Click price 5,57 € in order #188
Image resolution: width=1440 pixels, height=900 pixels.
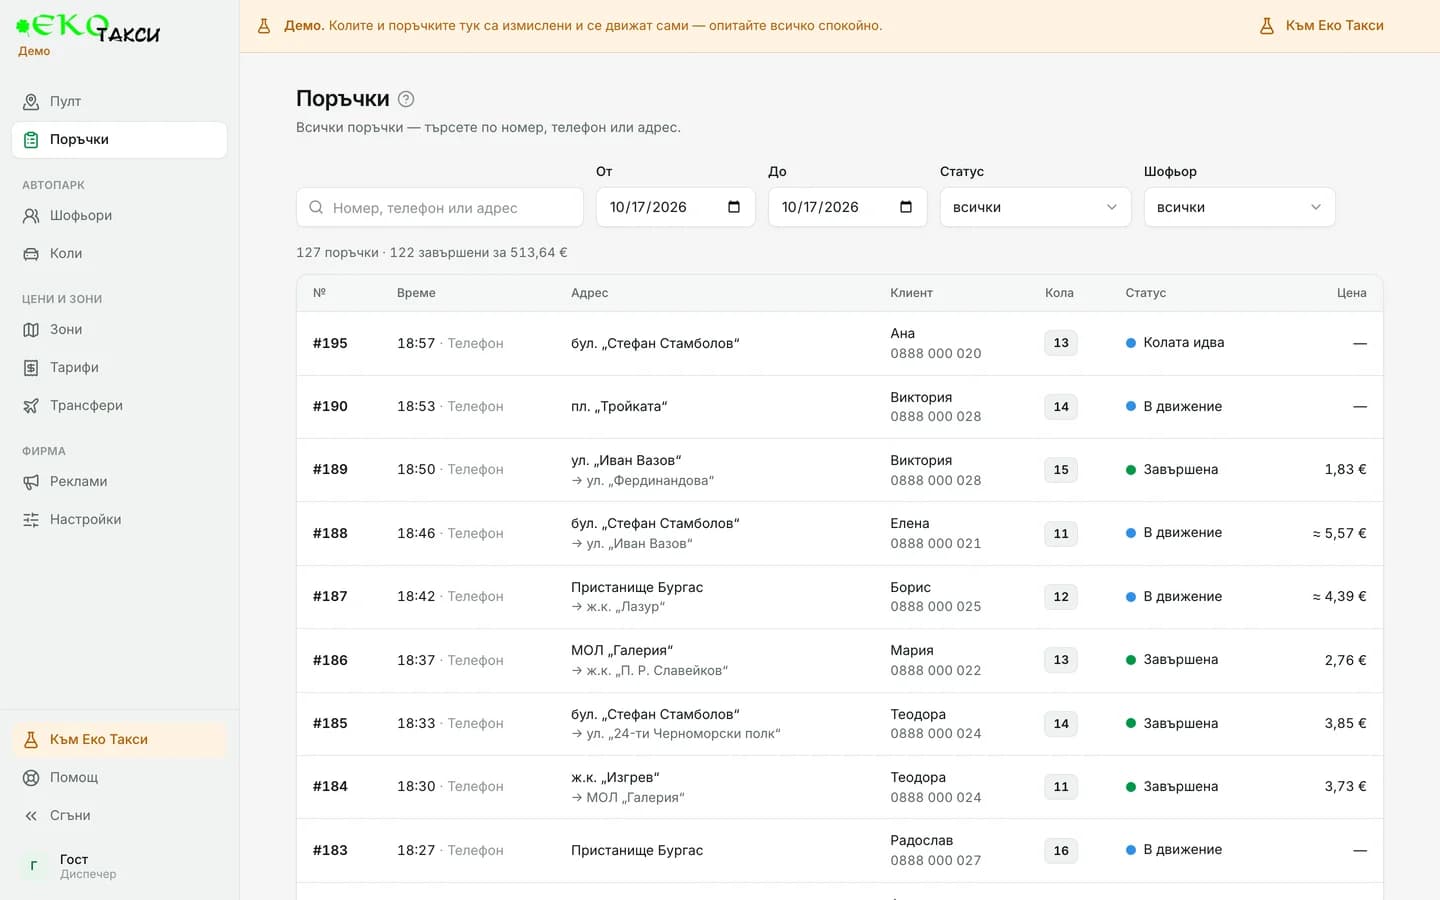click(x=1339, y=533)
